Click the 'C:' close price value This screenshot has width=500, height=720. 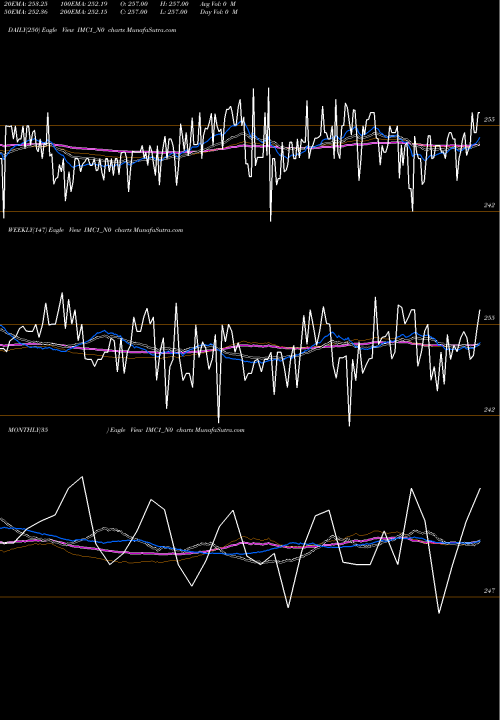[x=134, y=12]
